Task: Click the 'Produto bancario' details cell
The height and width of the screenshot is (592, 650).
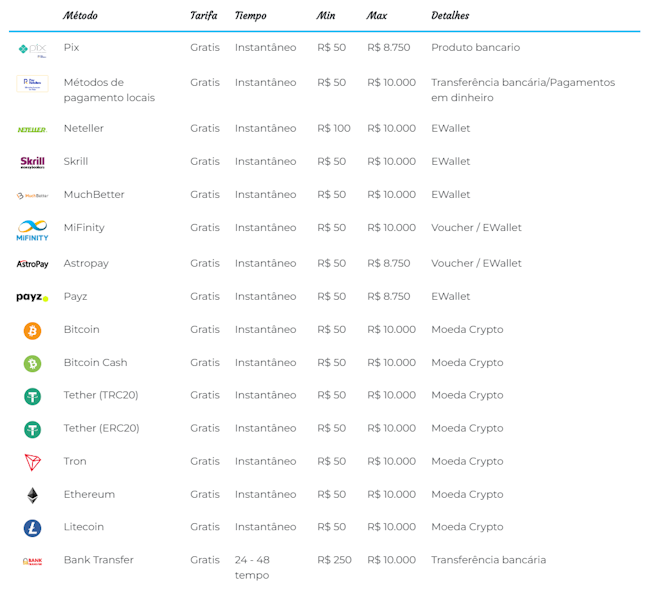Action: [x=475, y=47]
